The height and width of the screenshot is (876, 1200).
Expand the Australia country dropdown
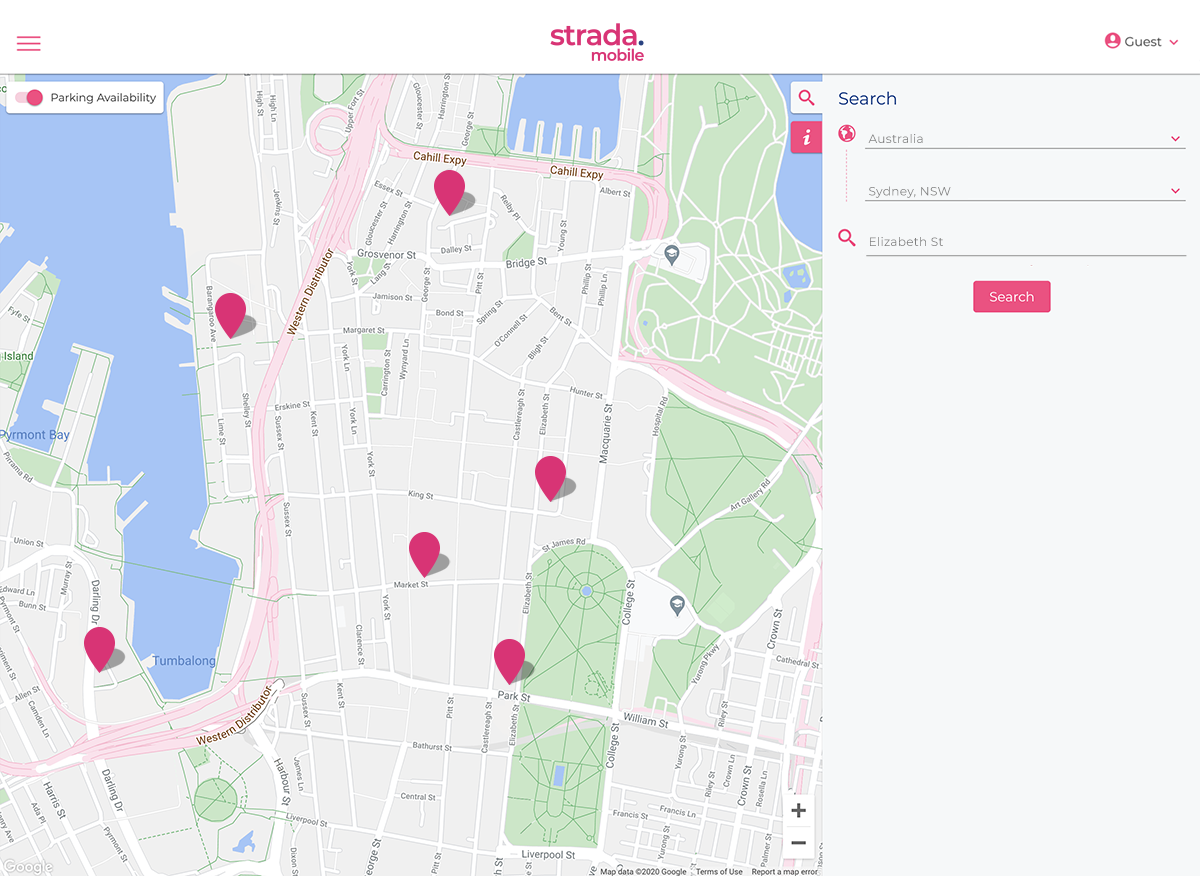coord(1025,139)
